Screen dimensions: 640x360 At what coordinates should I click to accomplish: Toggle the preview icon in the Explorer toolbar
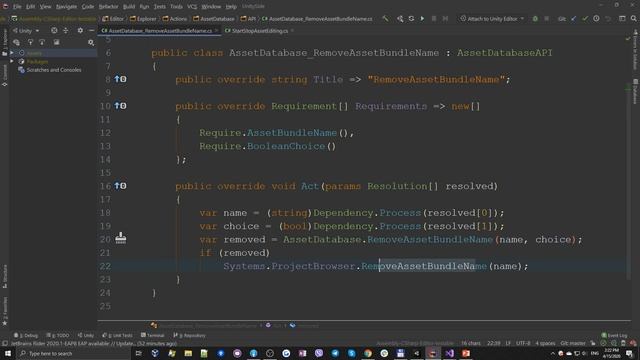pos(56,42)
